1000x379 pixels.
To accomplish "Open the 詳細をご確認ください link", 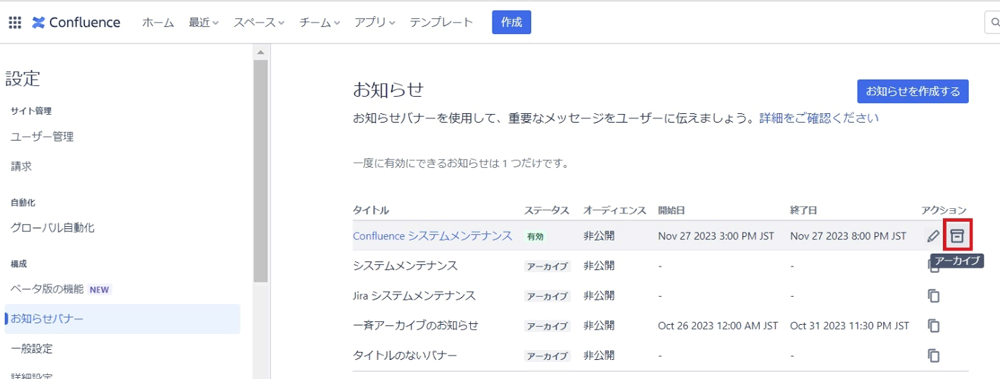I will 819,118.
